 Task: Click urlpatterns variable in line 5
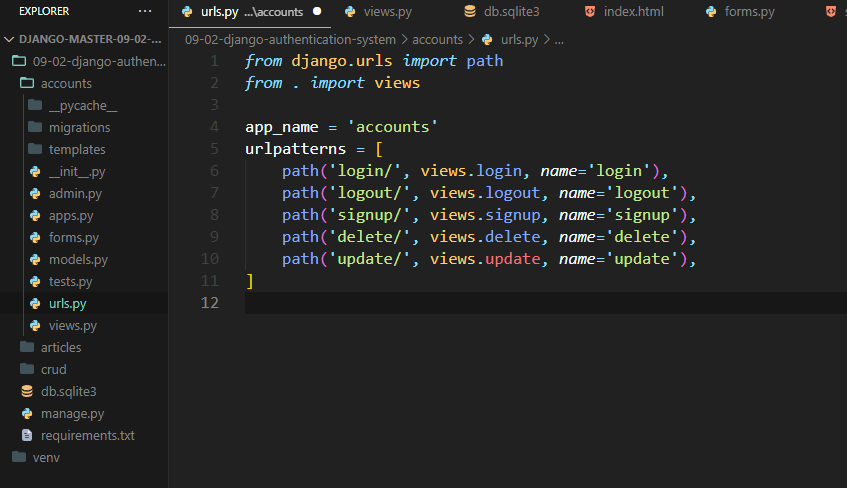[295, 149]
